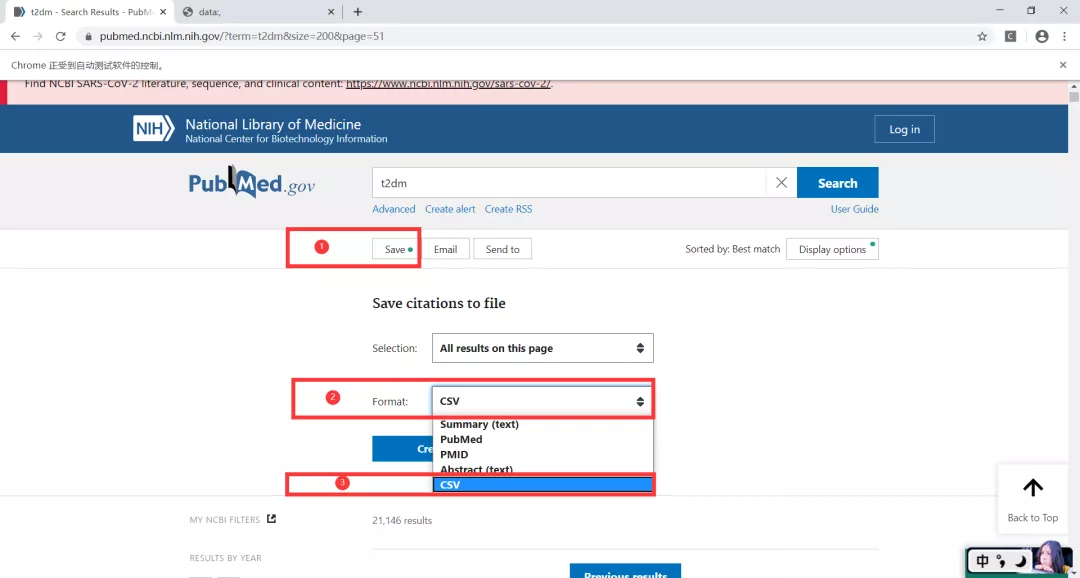1080x578 pixels.
Task: Click the page address bar URL
Action: tap(242, 37)
